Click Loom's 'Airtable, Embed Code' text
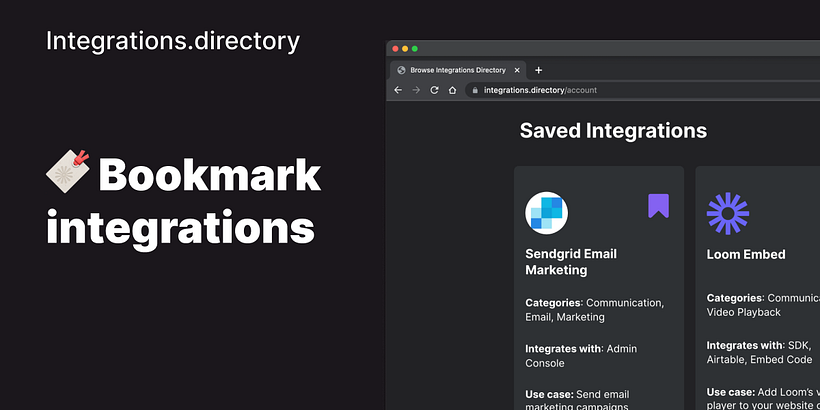 click(x=759, y=360)
